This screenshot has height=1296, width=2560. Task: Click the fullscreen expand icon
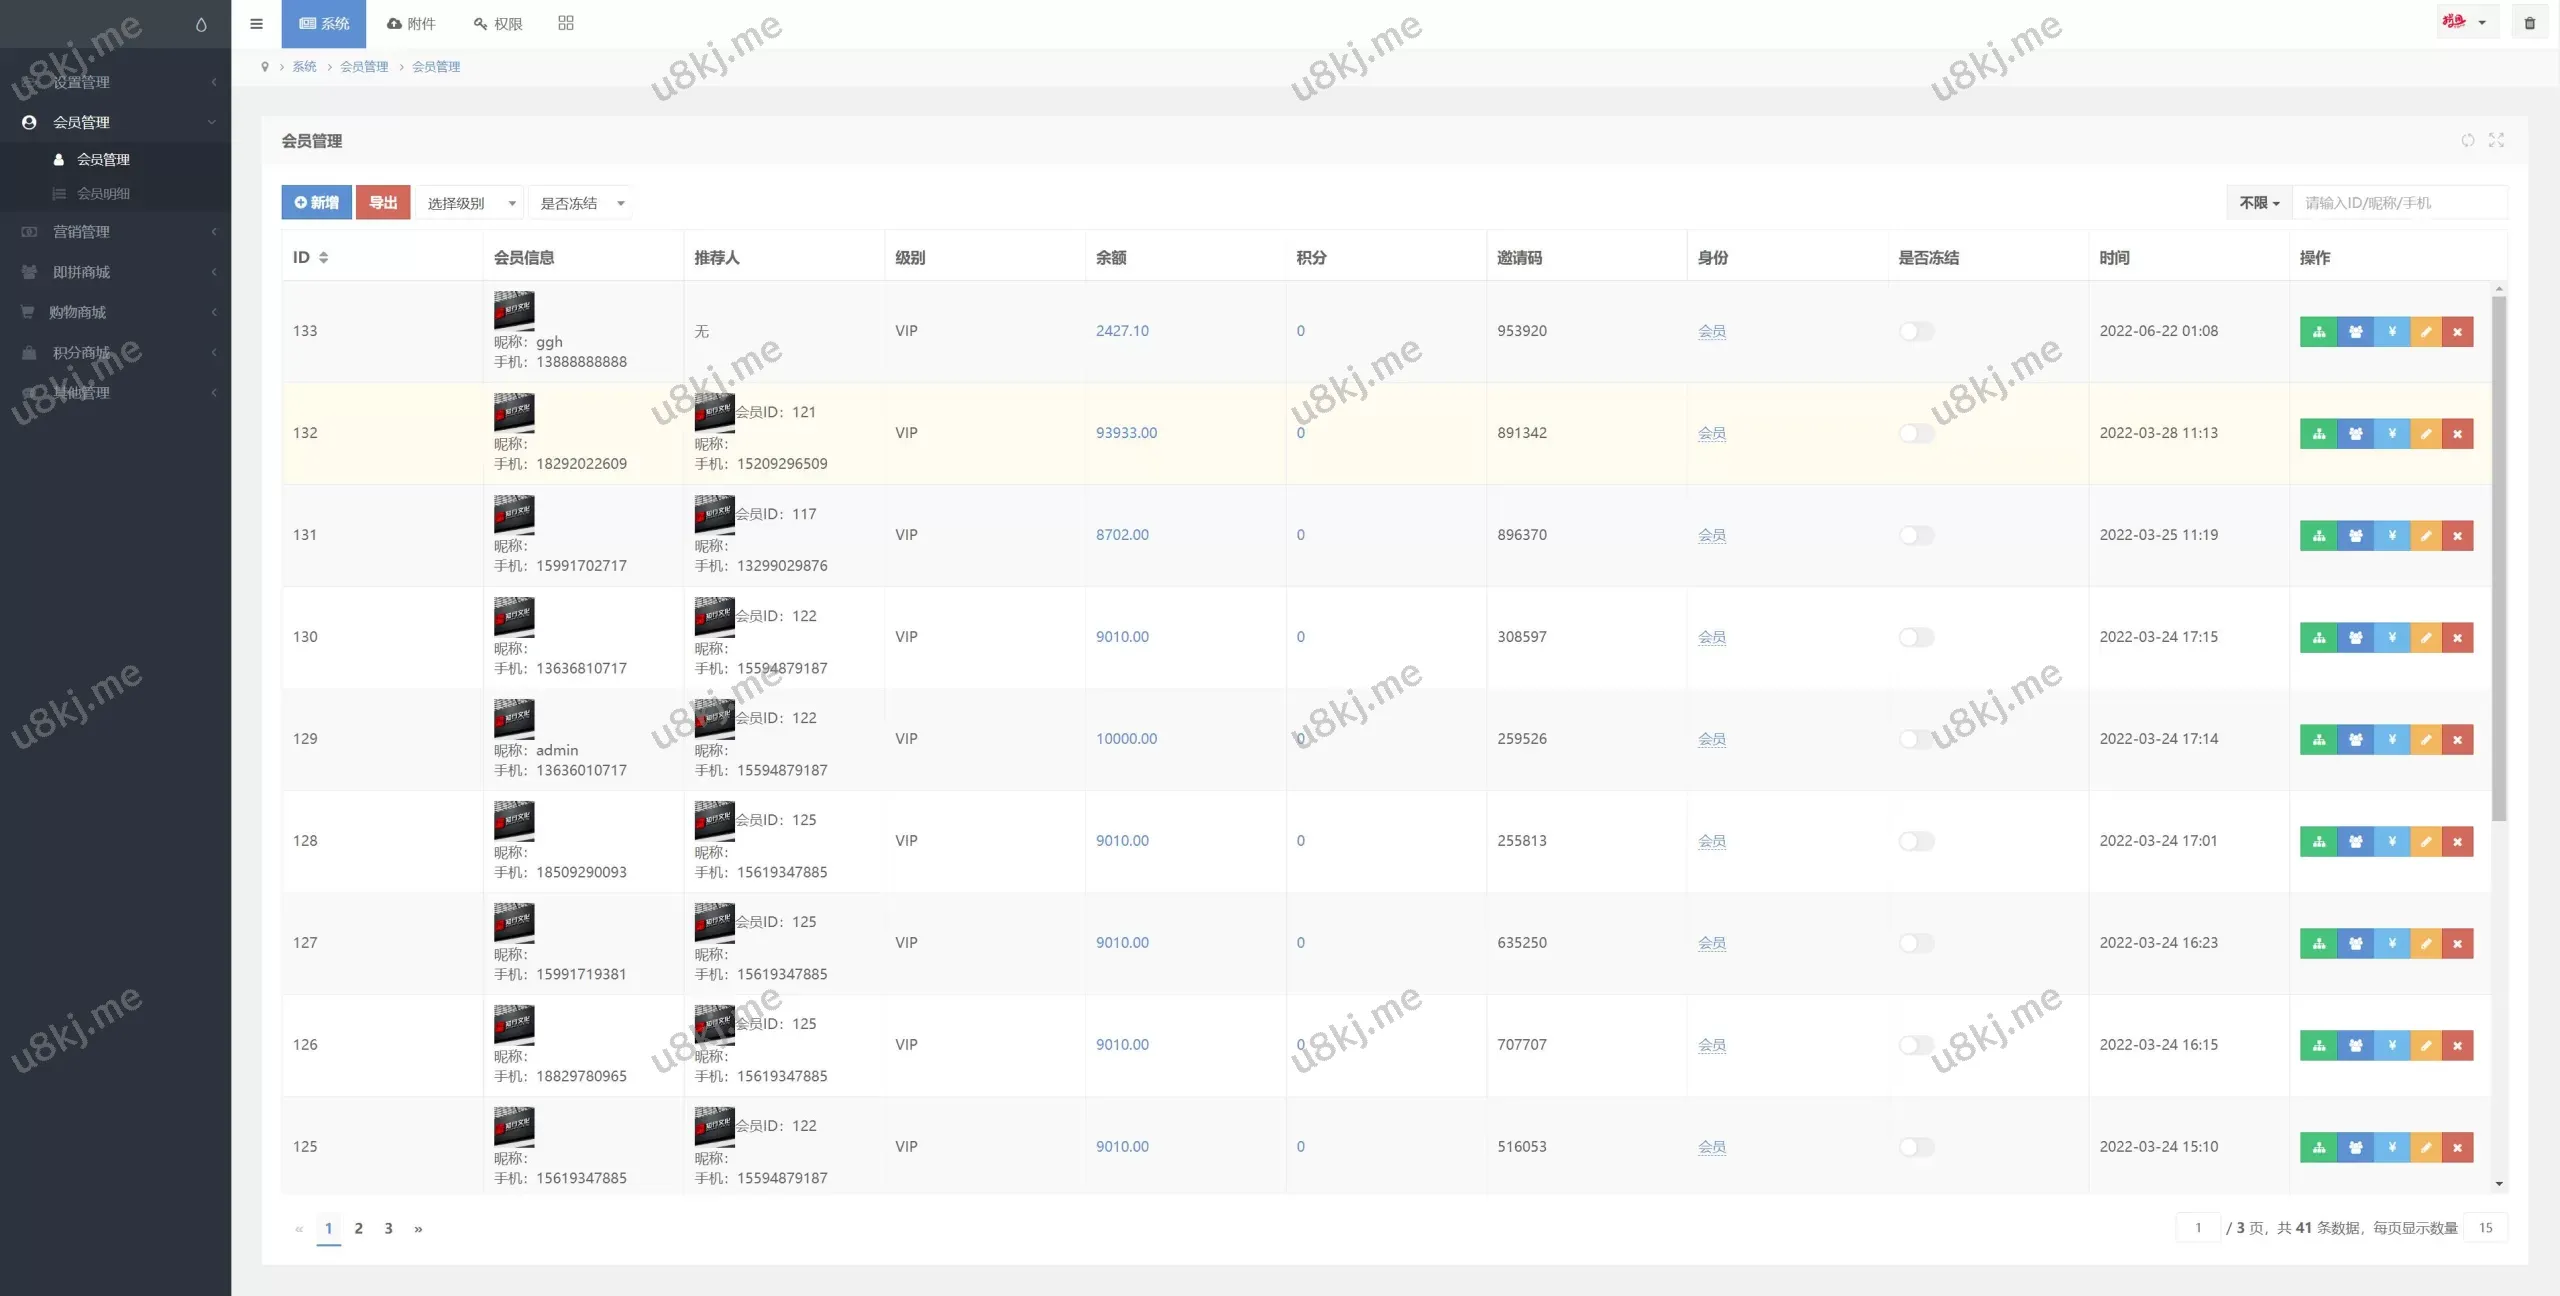[2496, 141]
